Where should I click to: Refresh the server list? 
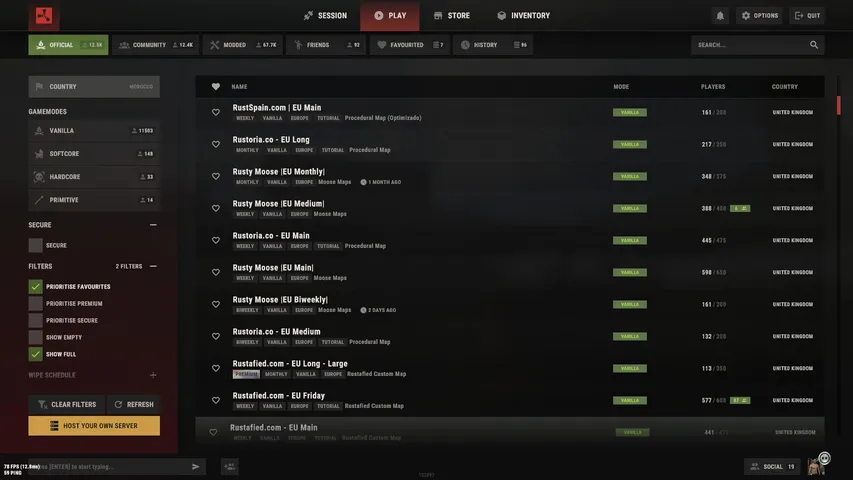coord(134,404)
